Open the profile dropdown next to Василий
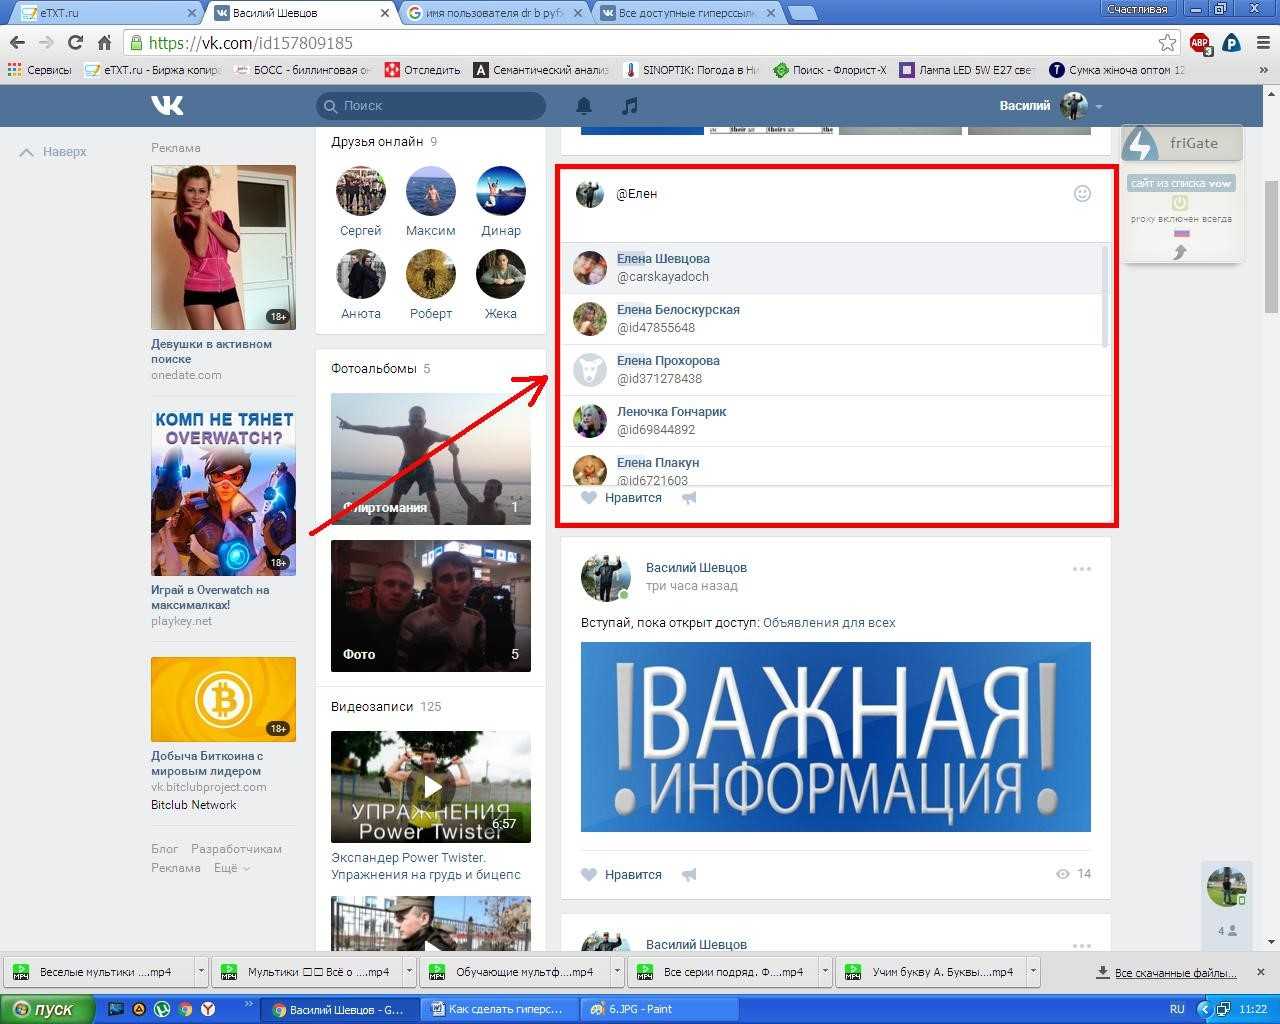 pos(1099,106)
